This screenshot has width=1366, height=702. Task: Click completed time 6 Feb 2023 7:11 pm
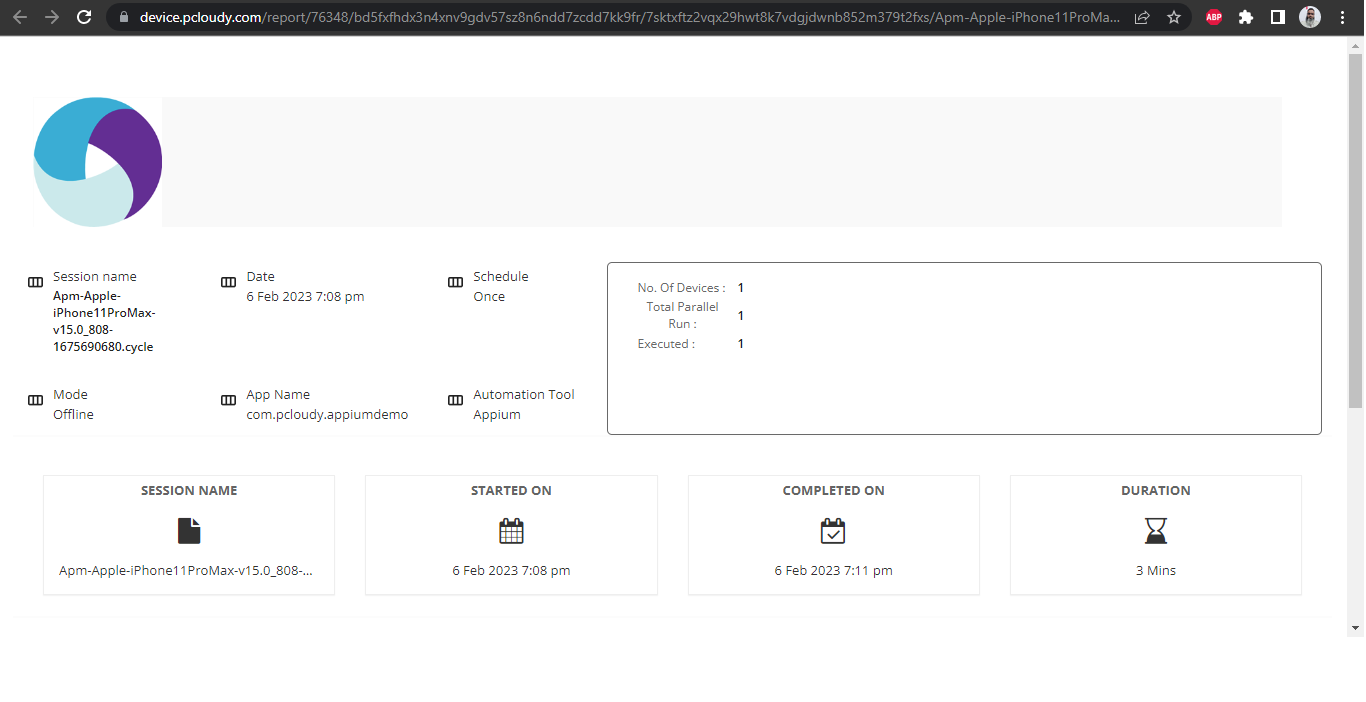pos(833,571)
